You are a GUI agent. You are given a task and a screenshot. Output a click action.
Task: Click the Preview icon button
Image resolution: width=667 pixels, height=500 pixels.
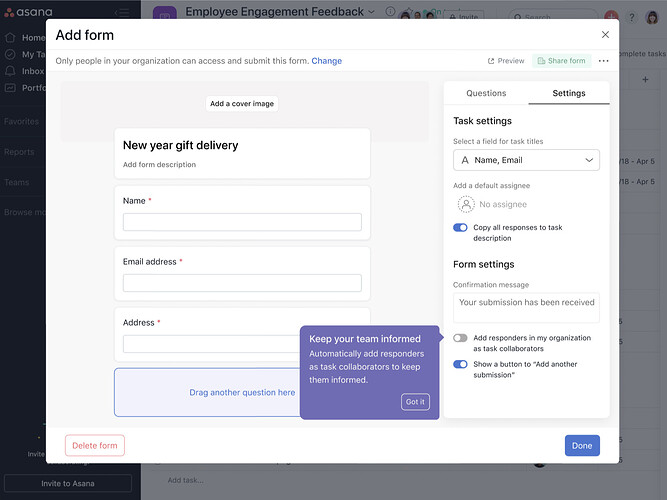point(506,61)
